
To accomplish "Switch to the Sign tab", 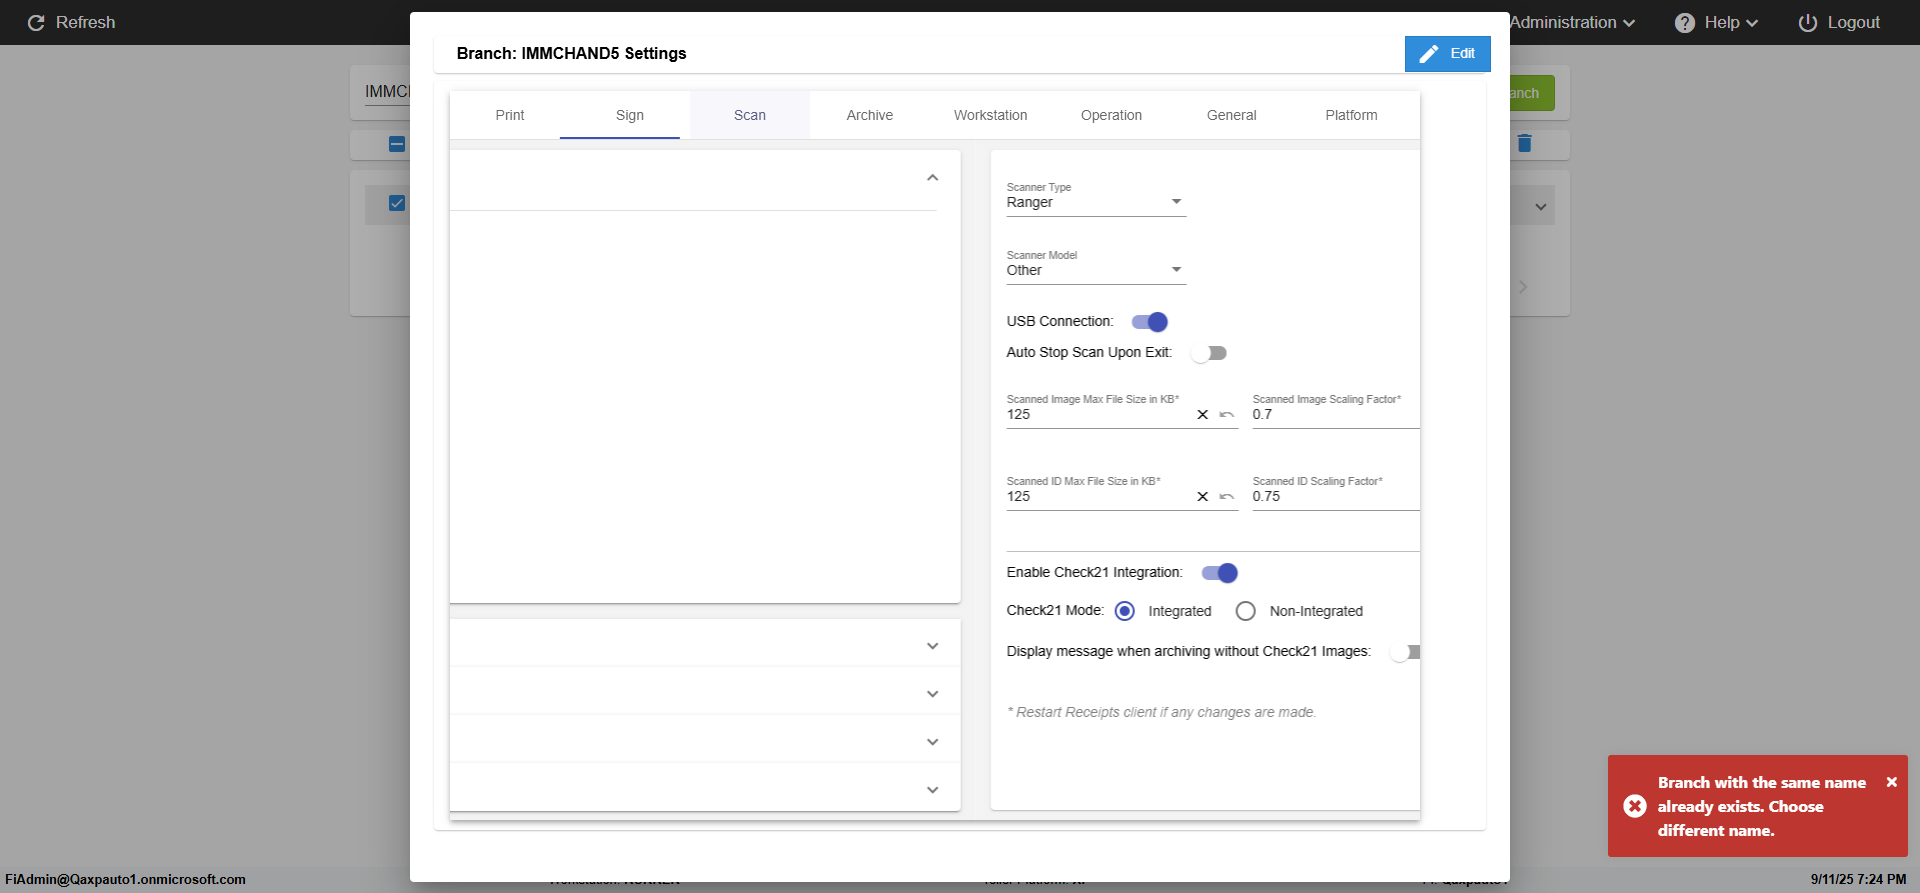I will (x=630, y=115).
